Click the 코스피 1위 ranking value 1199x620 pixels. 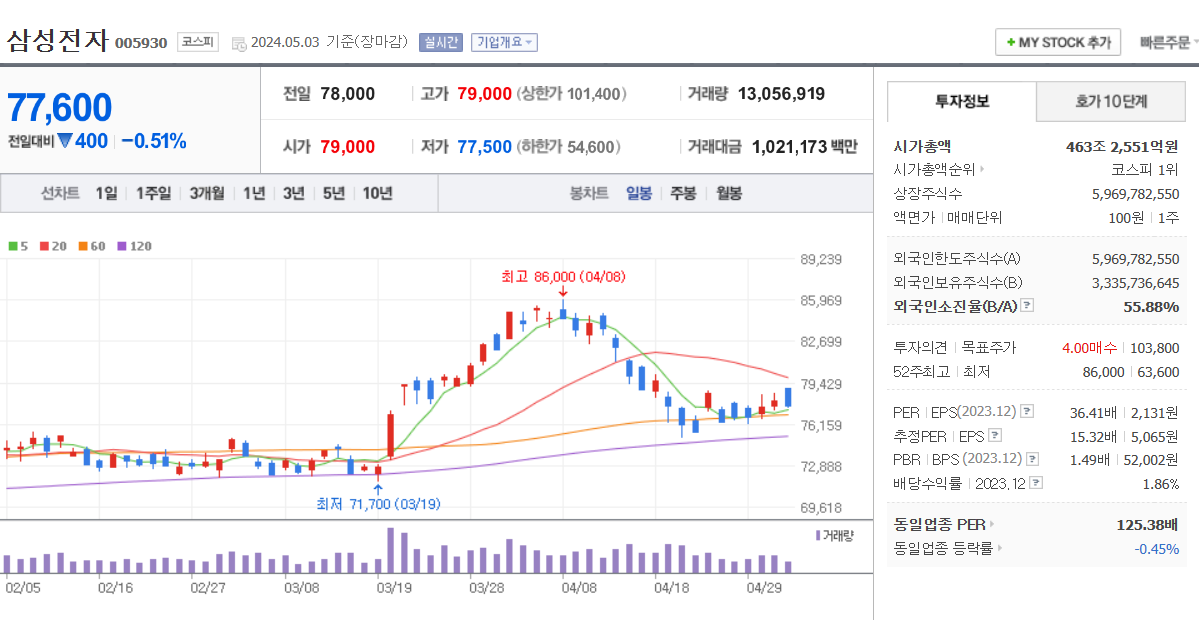pos(1145,170)
